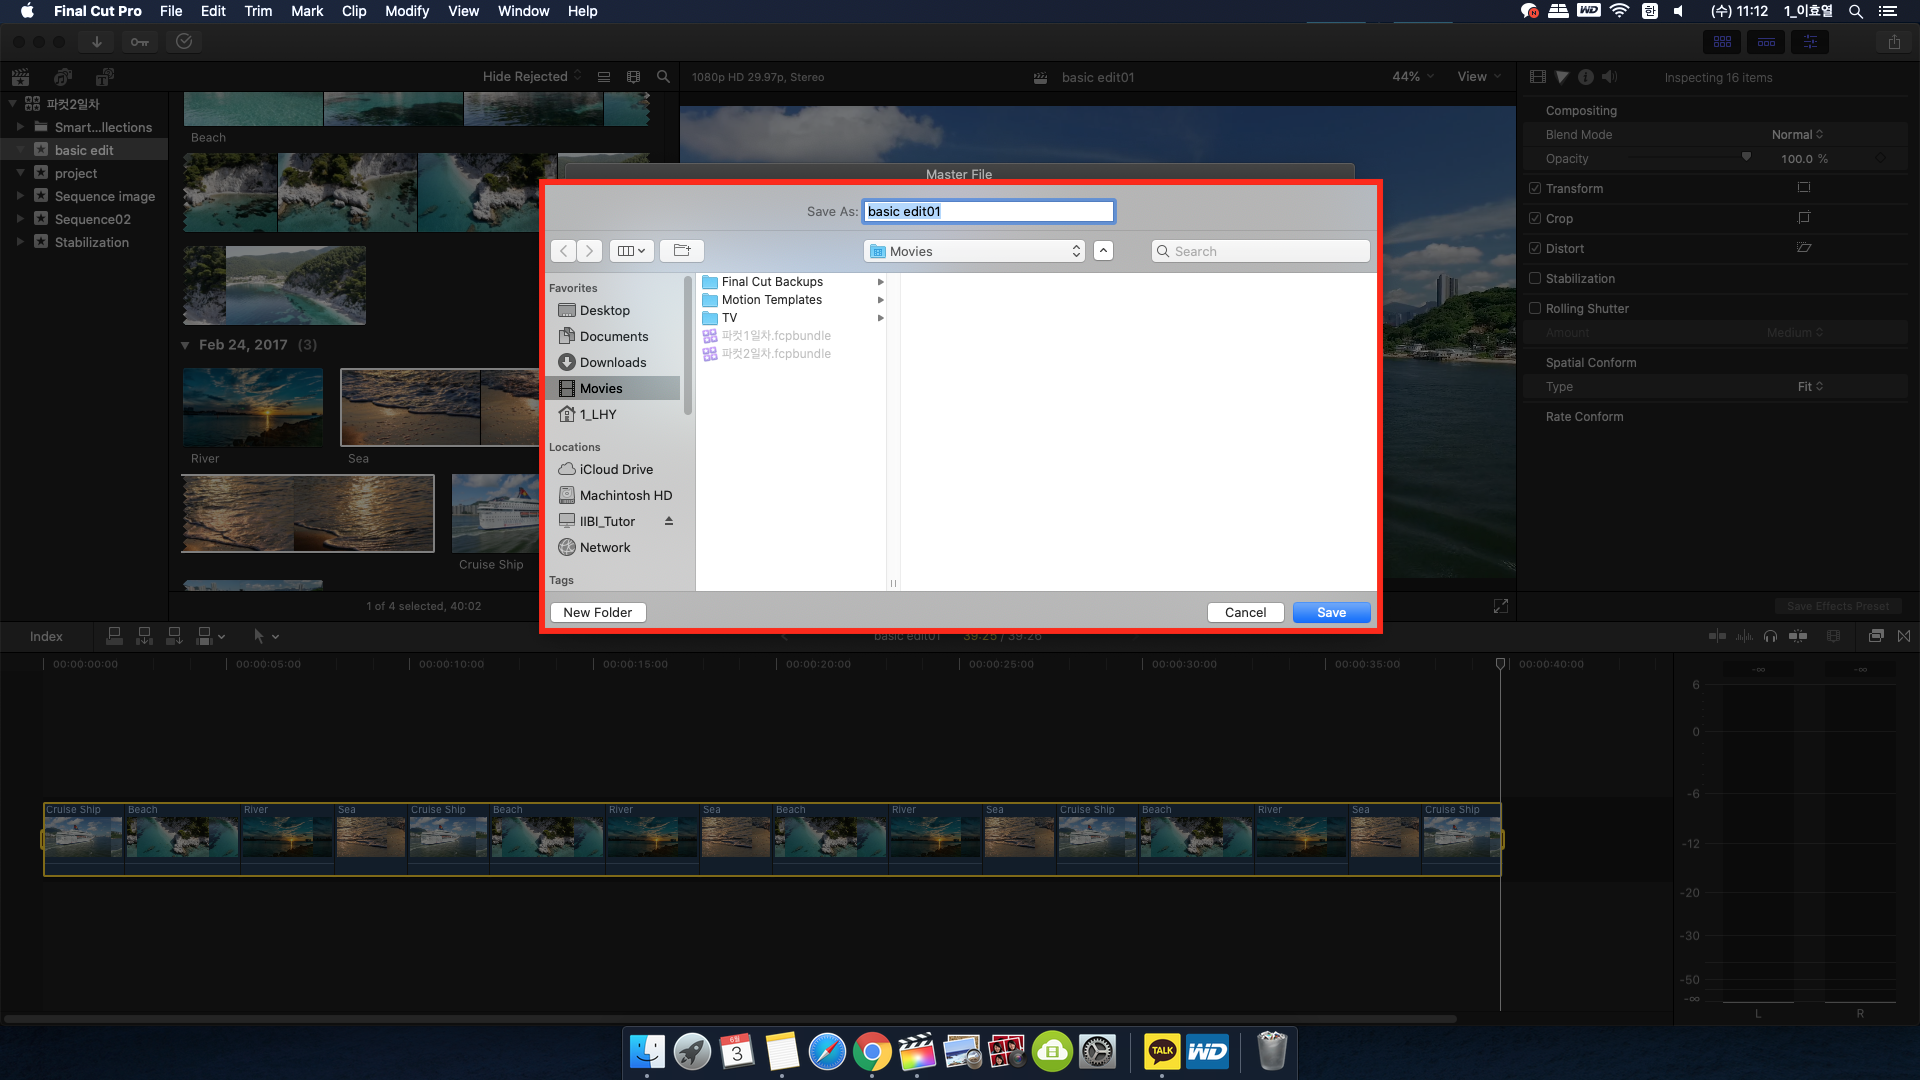Select Downloads in the Favorites sidebar
This screenshot has height=1080, width=1920.
pyautogui.click(x=612, y=362)
